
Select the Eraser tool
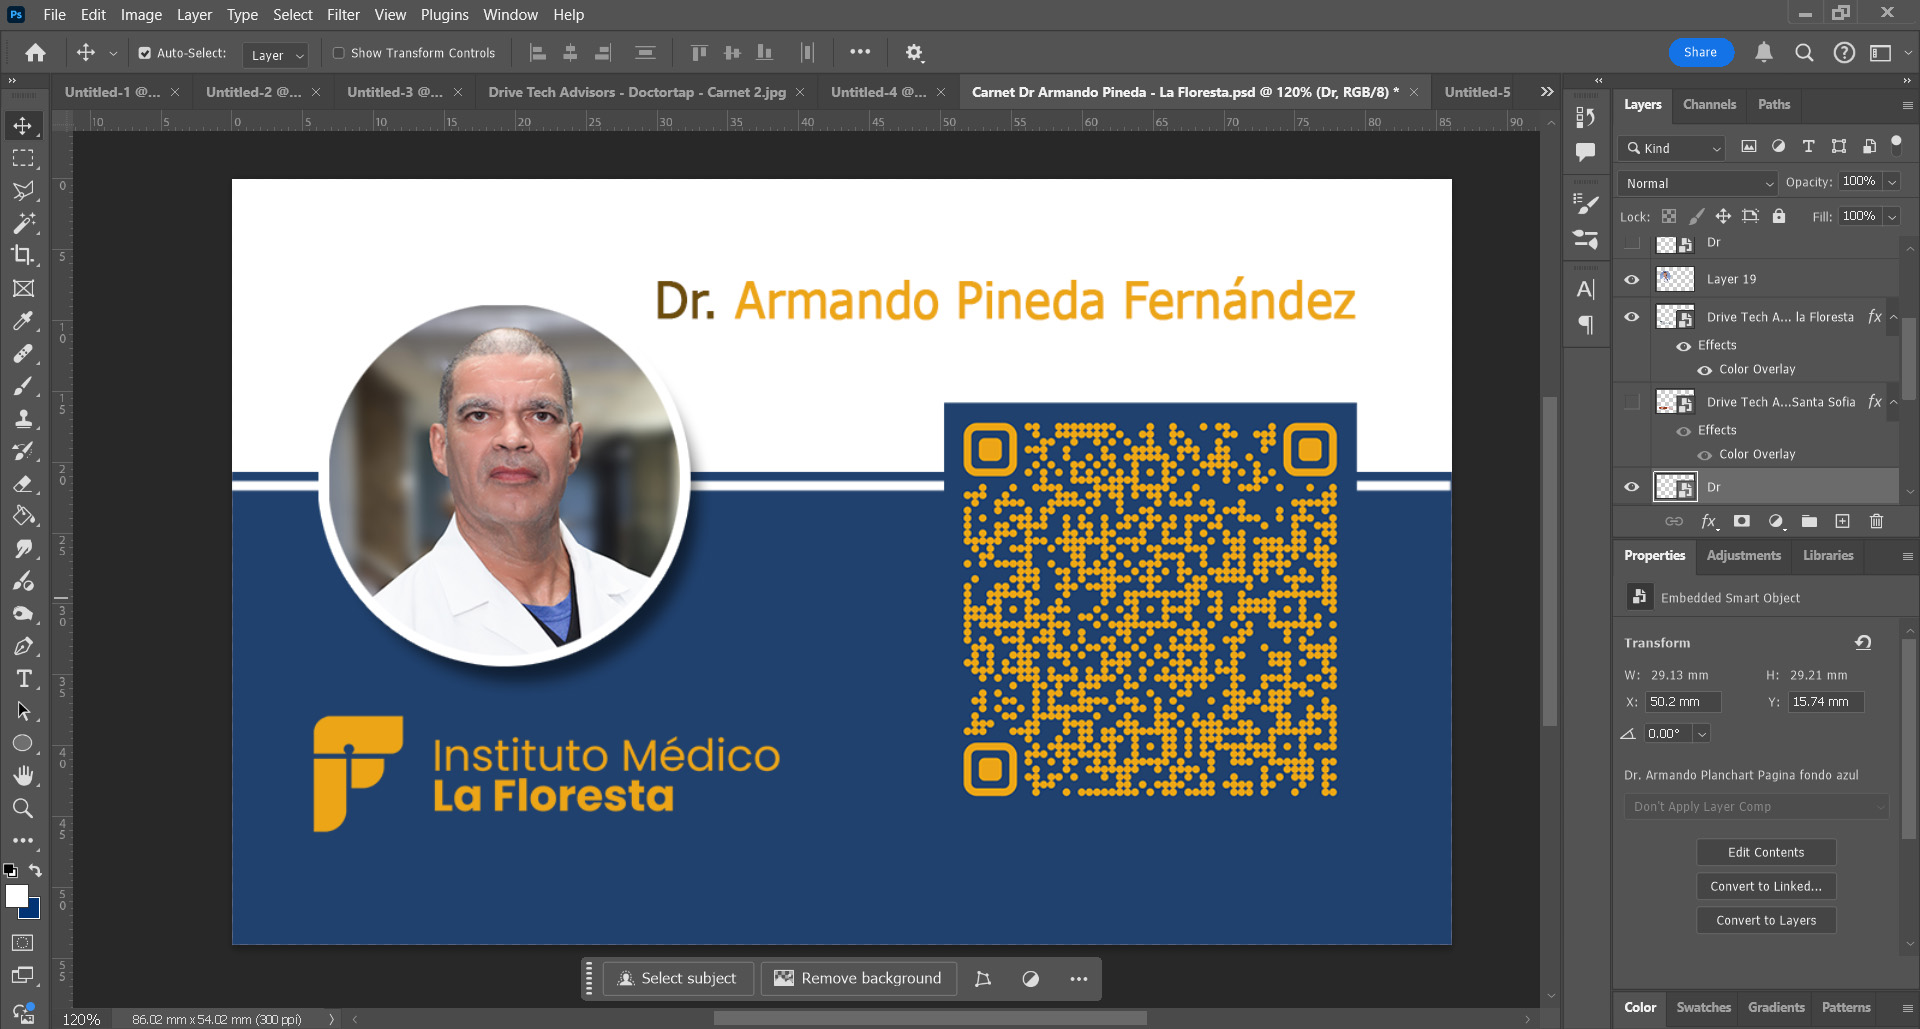coord(23,484)
